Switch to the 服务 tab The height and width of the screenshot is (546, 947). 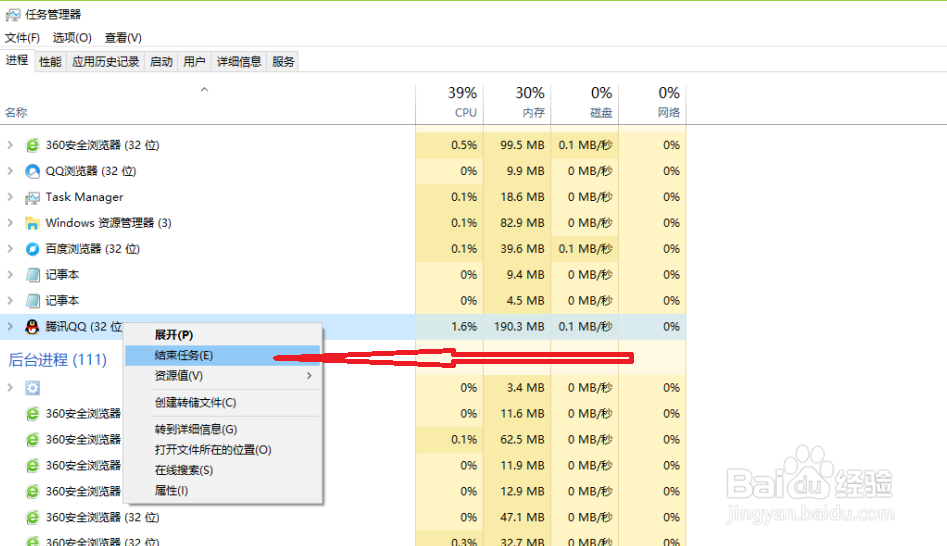pyautogui.click(x=283, y=62)
